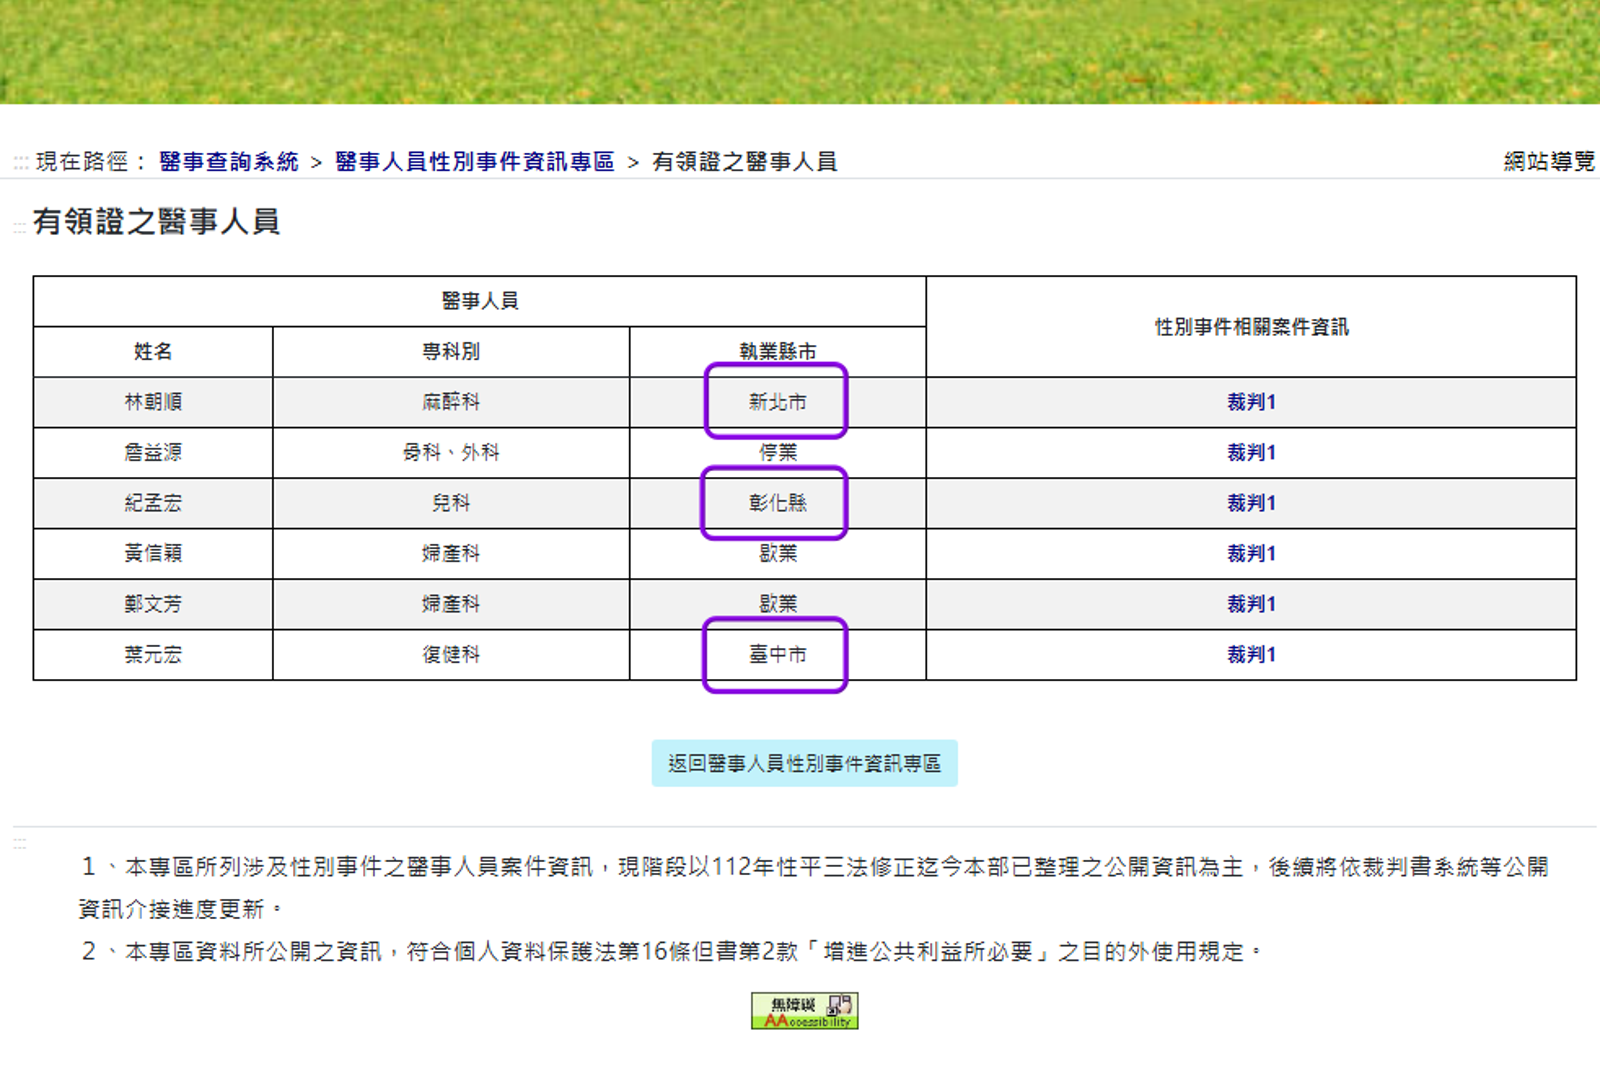
Task: Open 裁判1 for 葉元宏
Action: pyautogui.click(x=1253, y=654)
